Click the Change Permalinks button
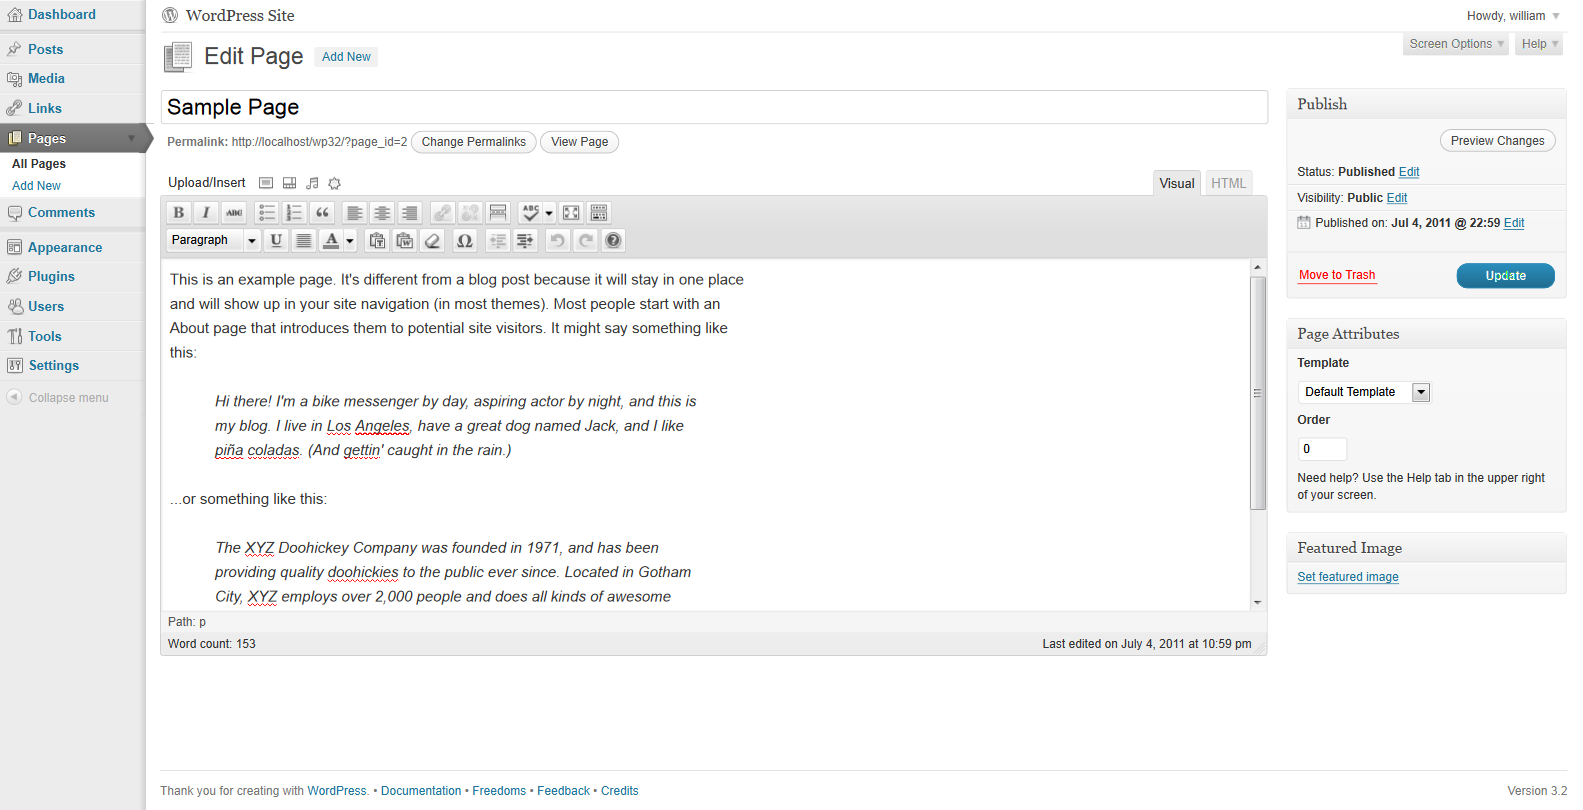This screenshot has height=810, width=1583. pos(474,142)
